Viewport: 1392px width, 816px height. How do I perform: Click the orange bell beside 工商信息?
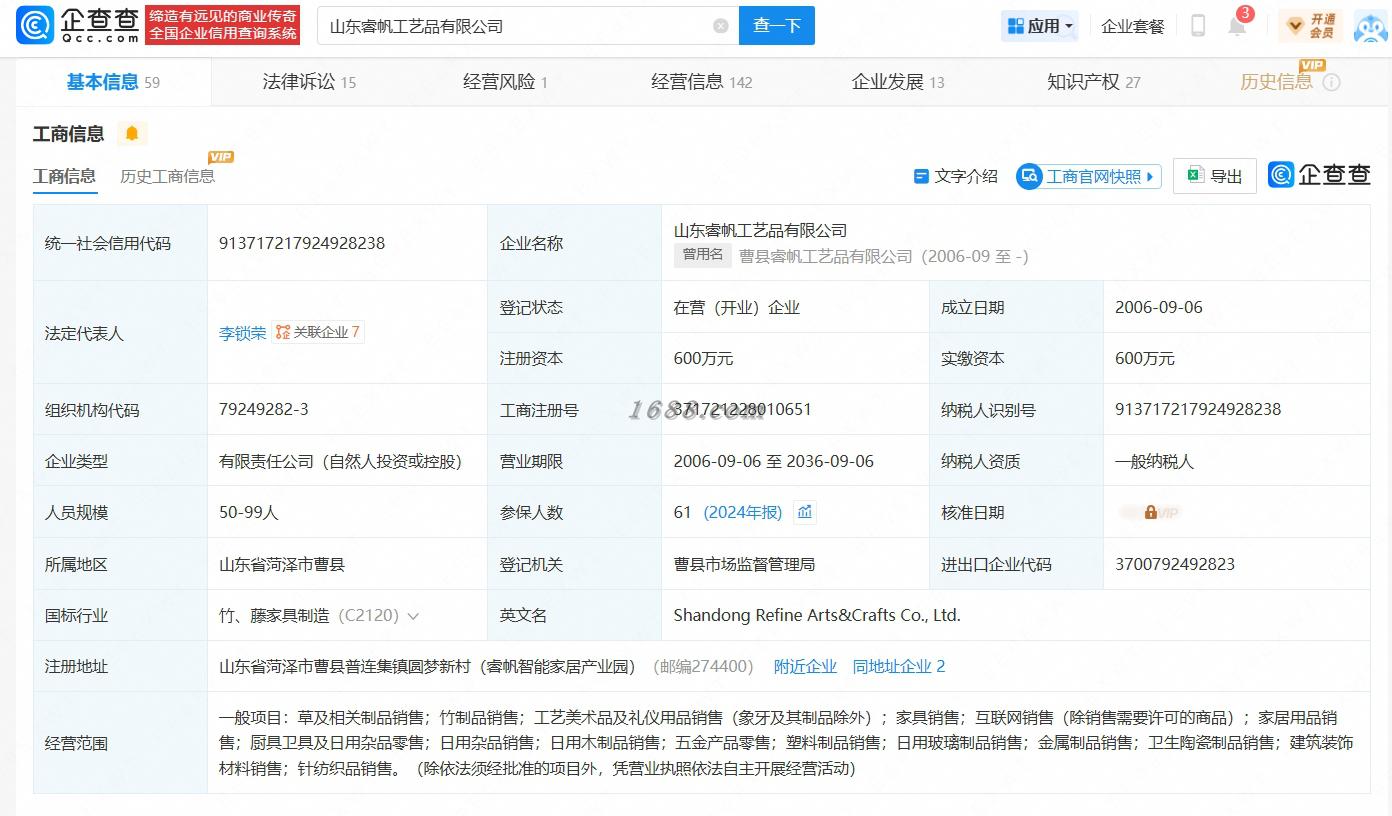click(131, 134)
